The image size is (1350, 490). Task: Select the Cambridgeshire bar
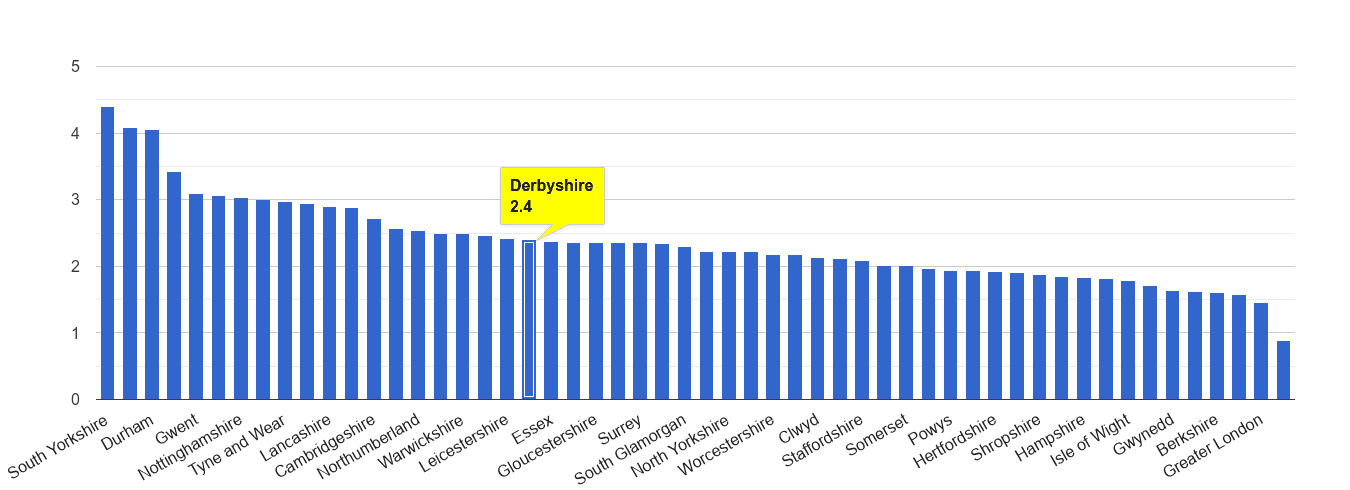click(373, 309)
